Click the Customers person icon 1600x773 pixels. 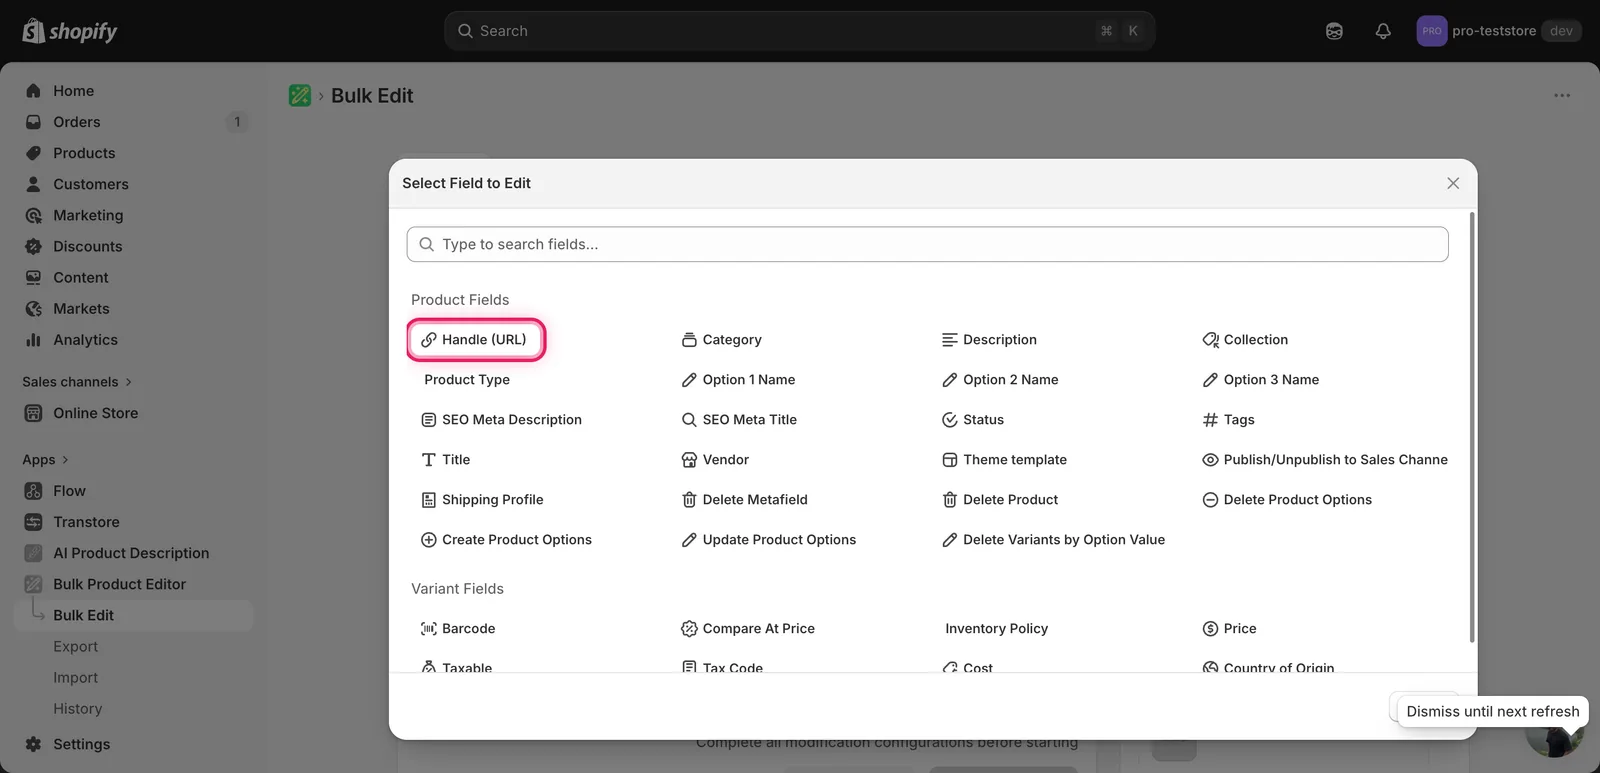tap(33, 184)
